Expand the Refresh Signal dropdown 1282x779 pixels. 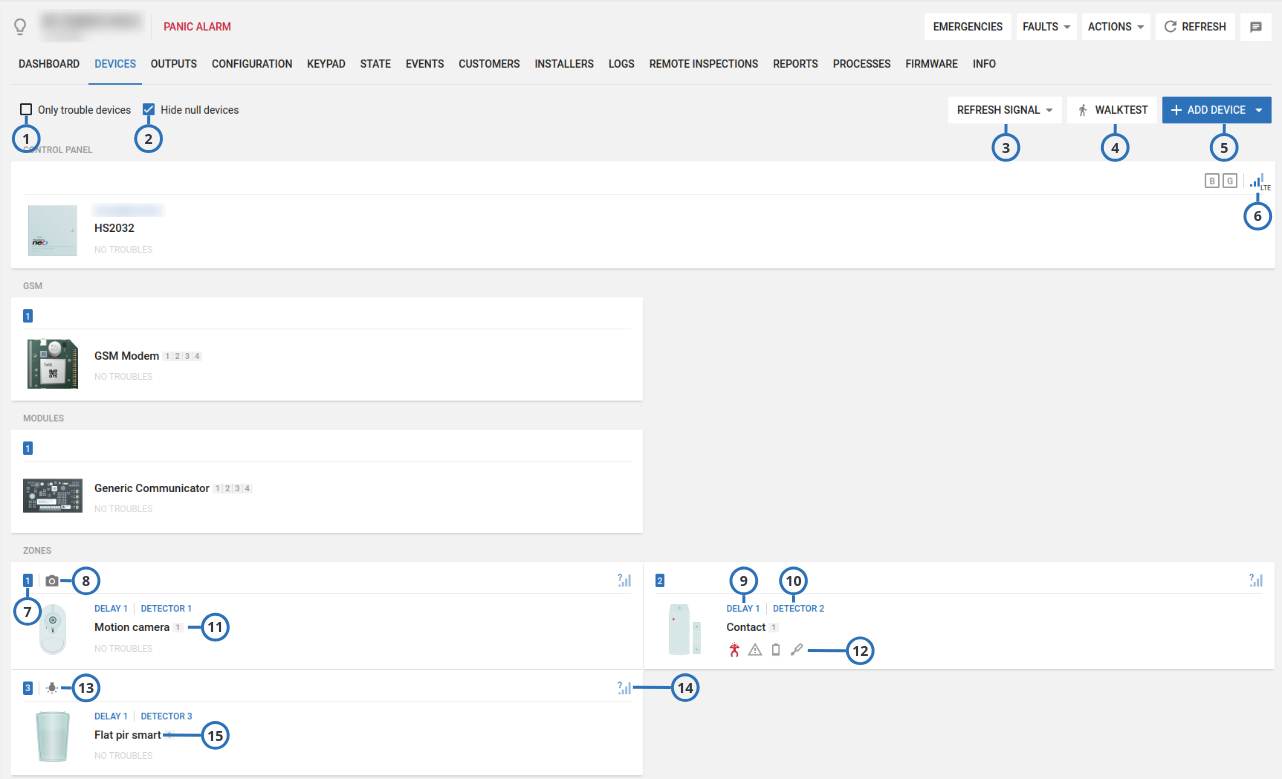[x=1005, y=110]
